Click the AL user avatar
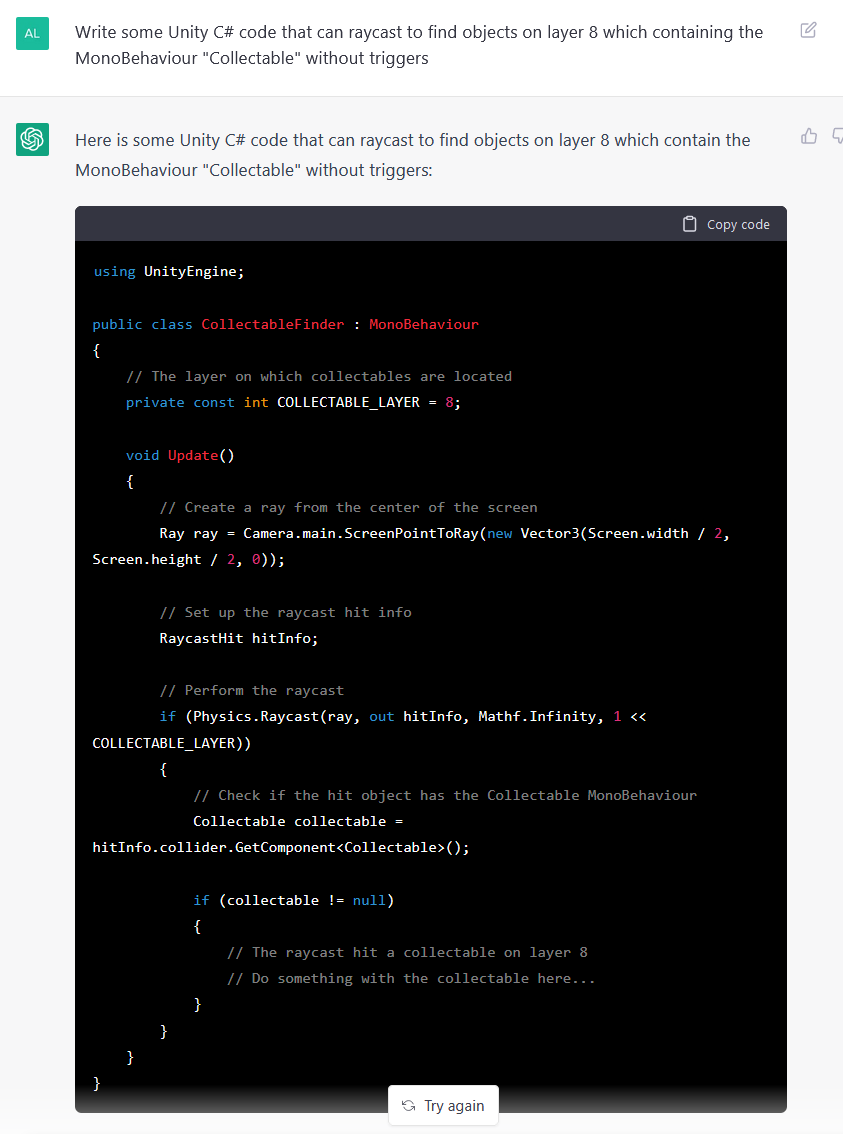This screenshot has height=1134, width=843. pyautogui.click(x=33, y=33)
